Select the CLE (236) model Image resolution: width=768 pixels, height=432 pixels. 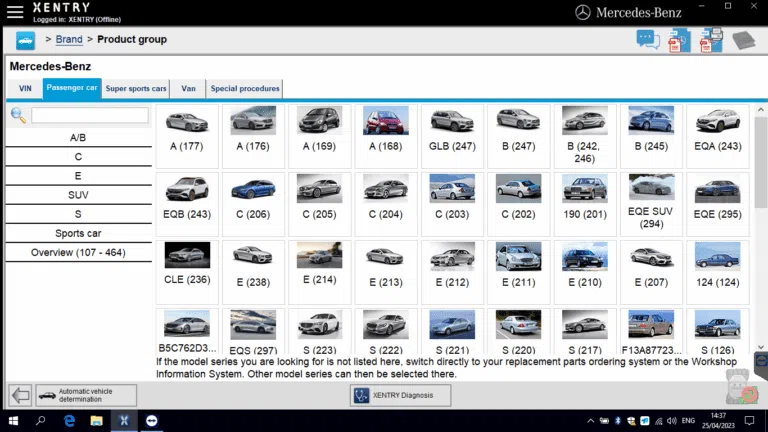187,272
